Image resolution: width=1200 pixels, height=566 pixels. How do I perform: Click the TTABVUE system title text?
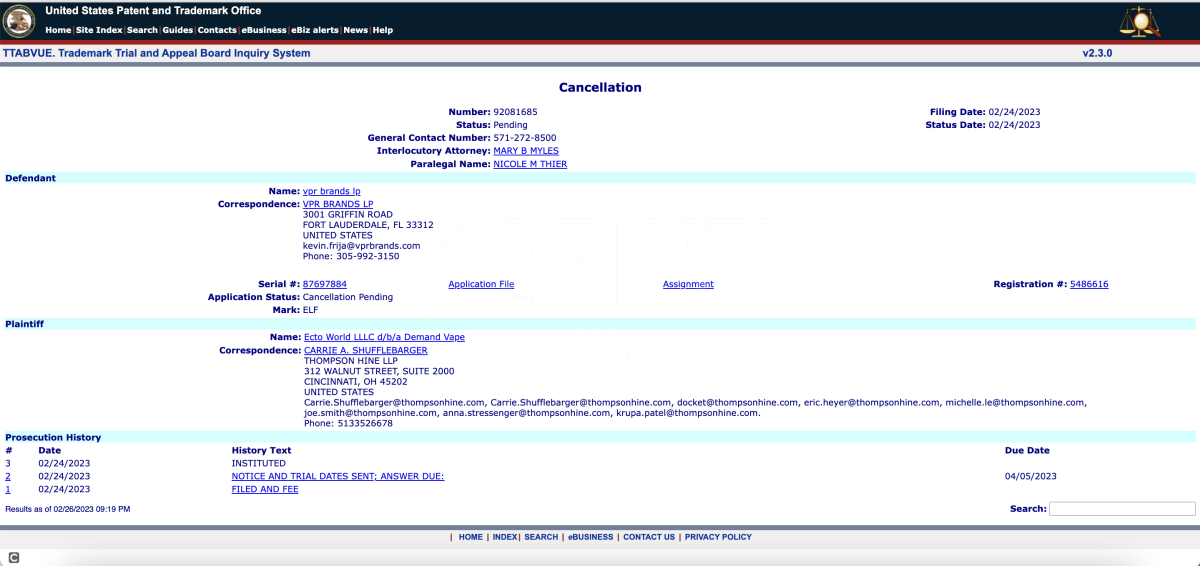pyautogui.click(x=157, y=53)
